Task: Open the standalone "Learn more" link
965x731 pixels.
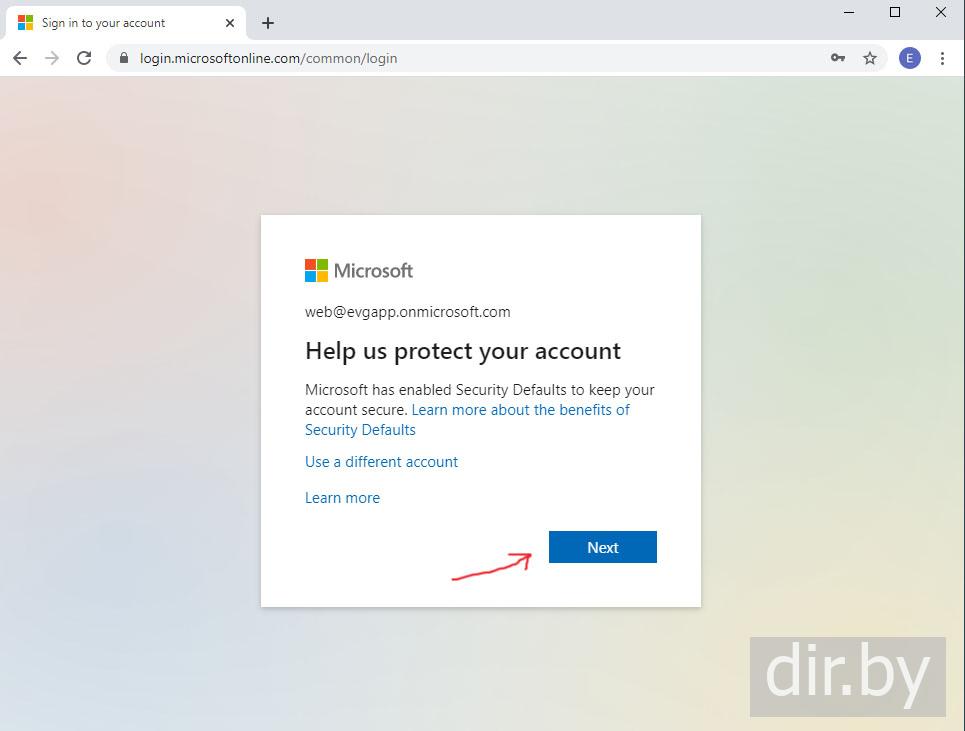Action: click(342, 498)
